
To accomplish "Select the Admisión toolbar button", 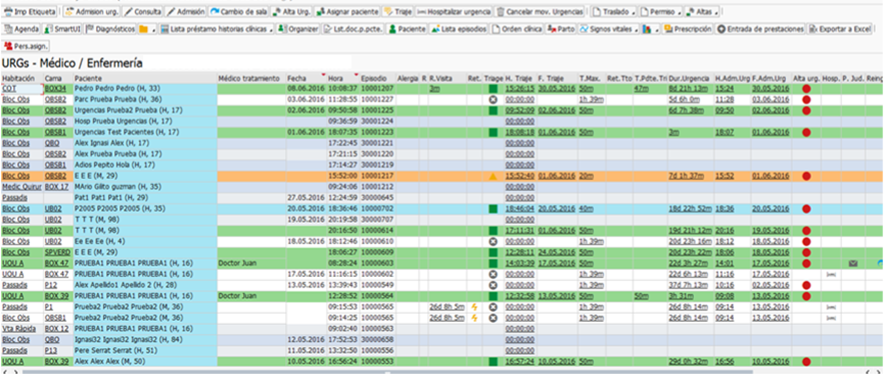I will [186, 11].
